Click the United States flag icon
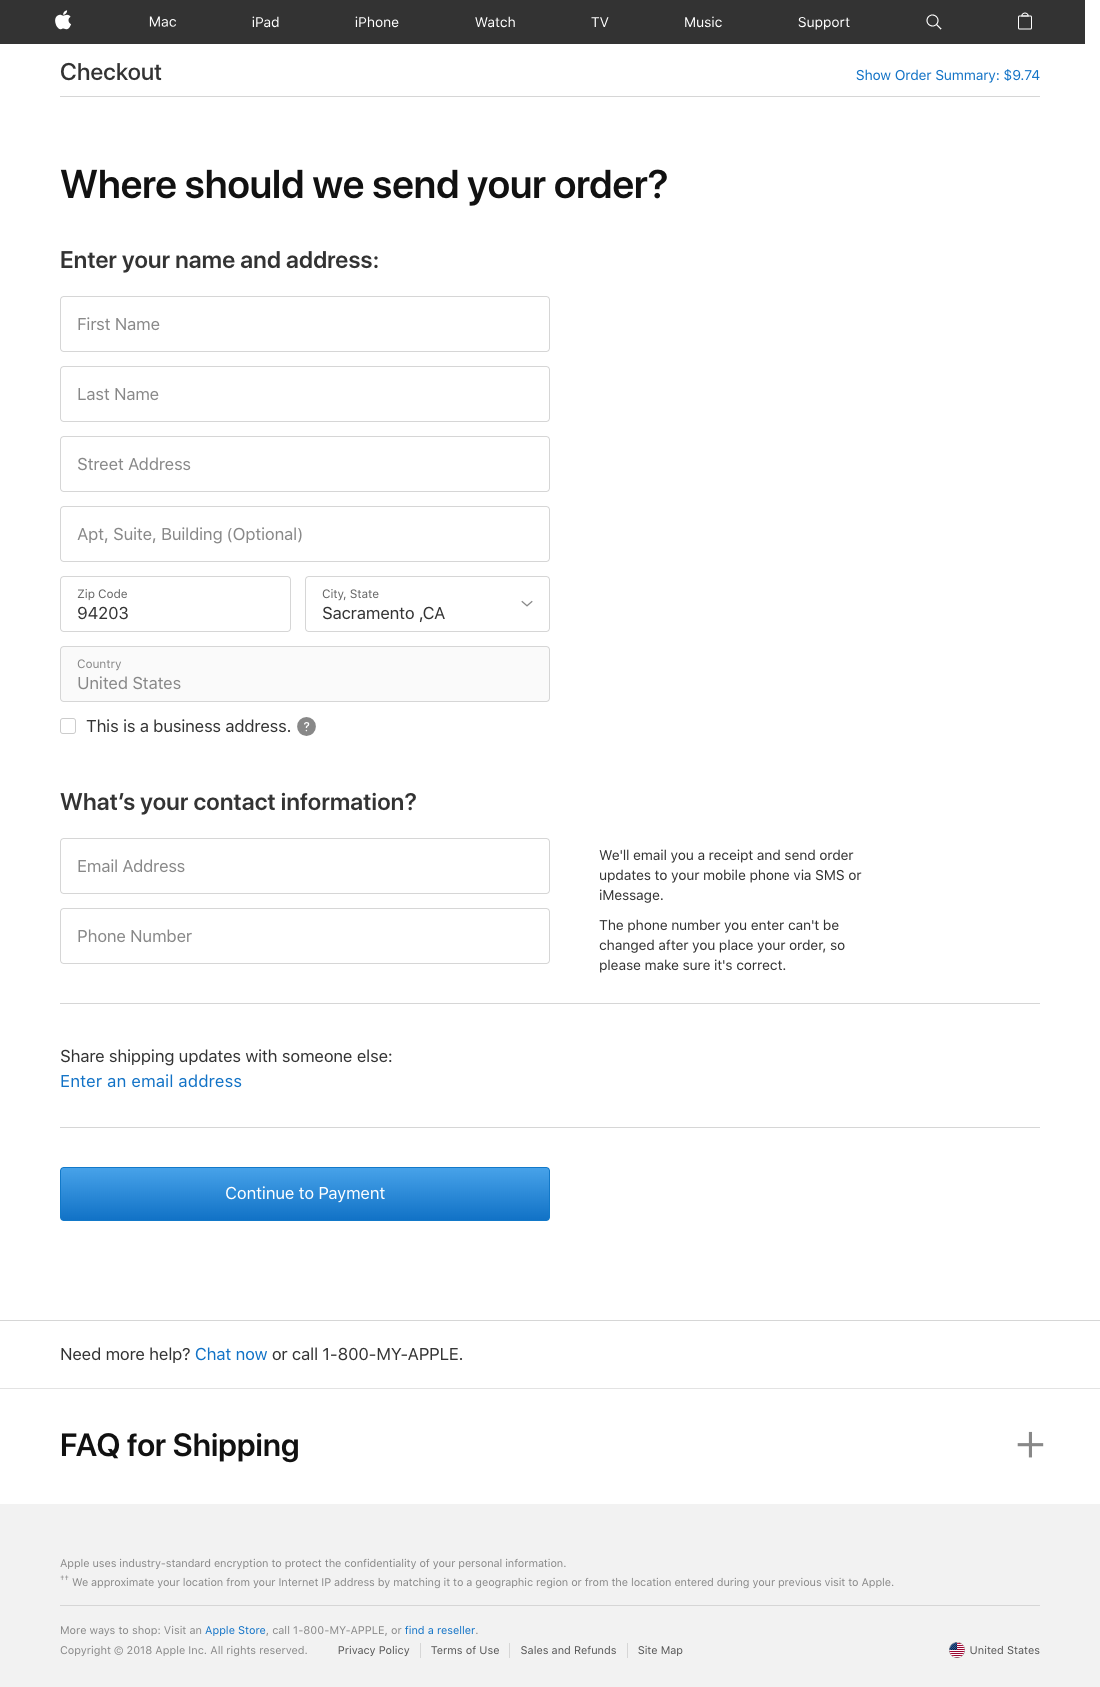Image resolution: width=1100 pixels, height=1687 pixels. [x=957, y=1650]
